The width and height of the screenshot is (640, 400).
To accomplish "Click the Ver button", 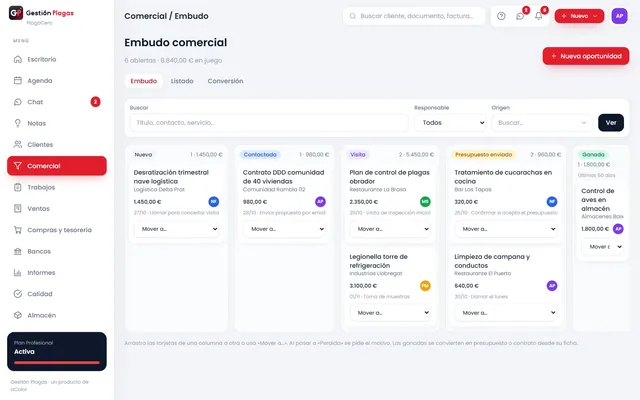I will point(611,122).
